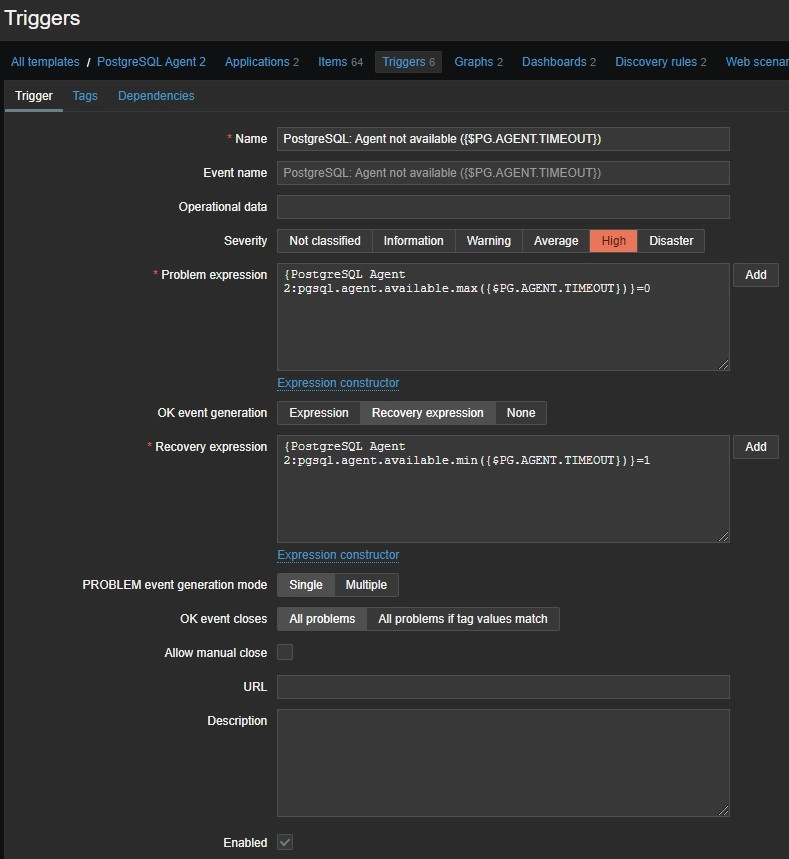Viewport: 789px width, 859px height.
Task: Open the Items 64 section
Action: point(340,62)
